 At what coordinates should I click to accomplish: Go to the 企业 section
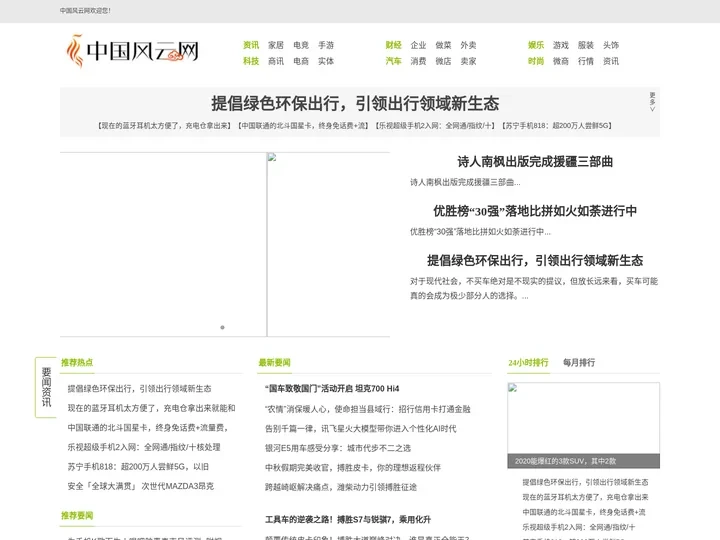pos(418,45)
